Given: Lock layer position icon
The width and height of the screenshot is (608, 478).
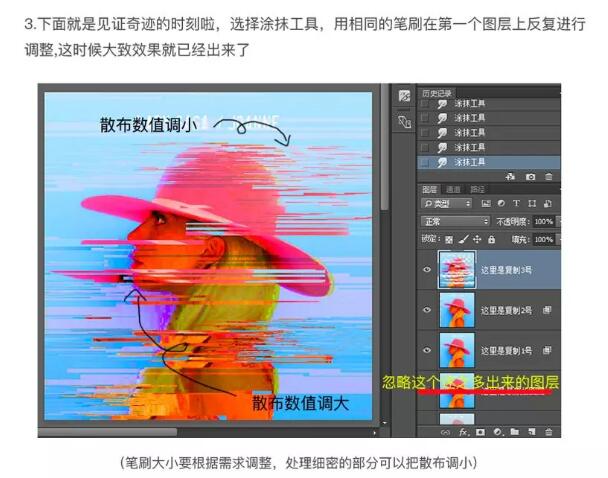Looking at the screenshot, I should (x=477, y=240).
